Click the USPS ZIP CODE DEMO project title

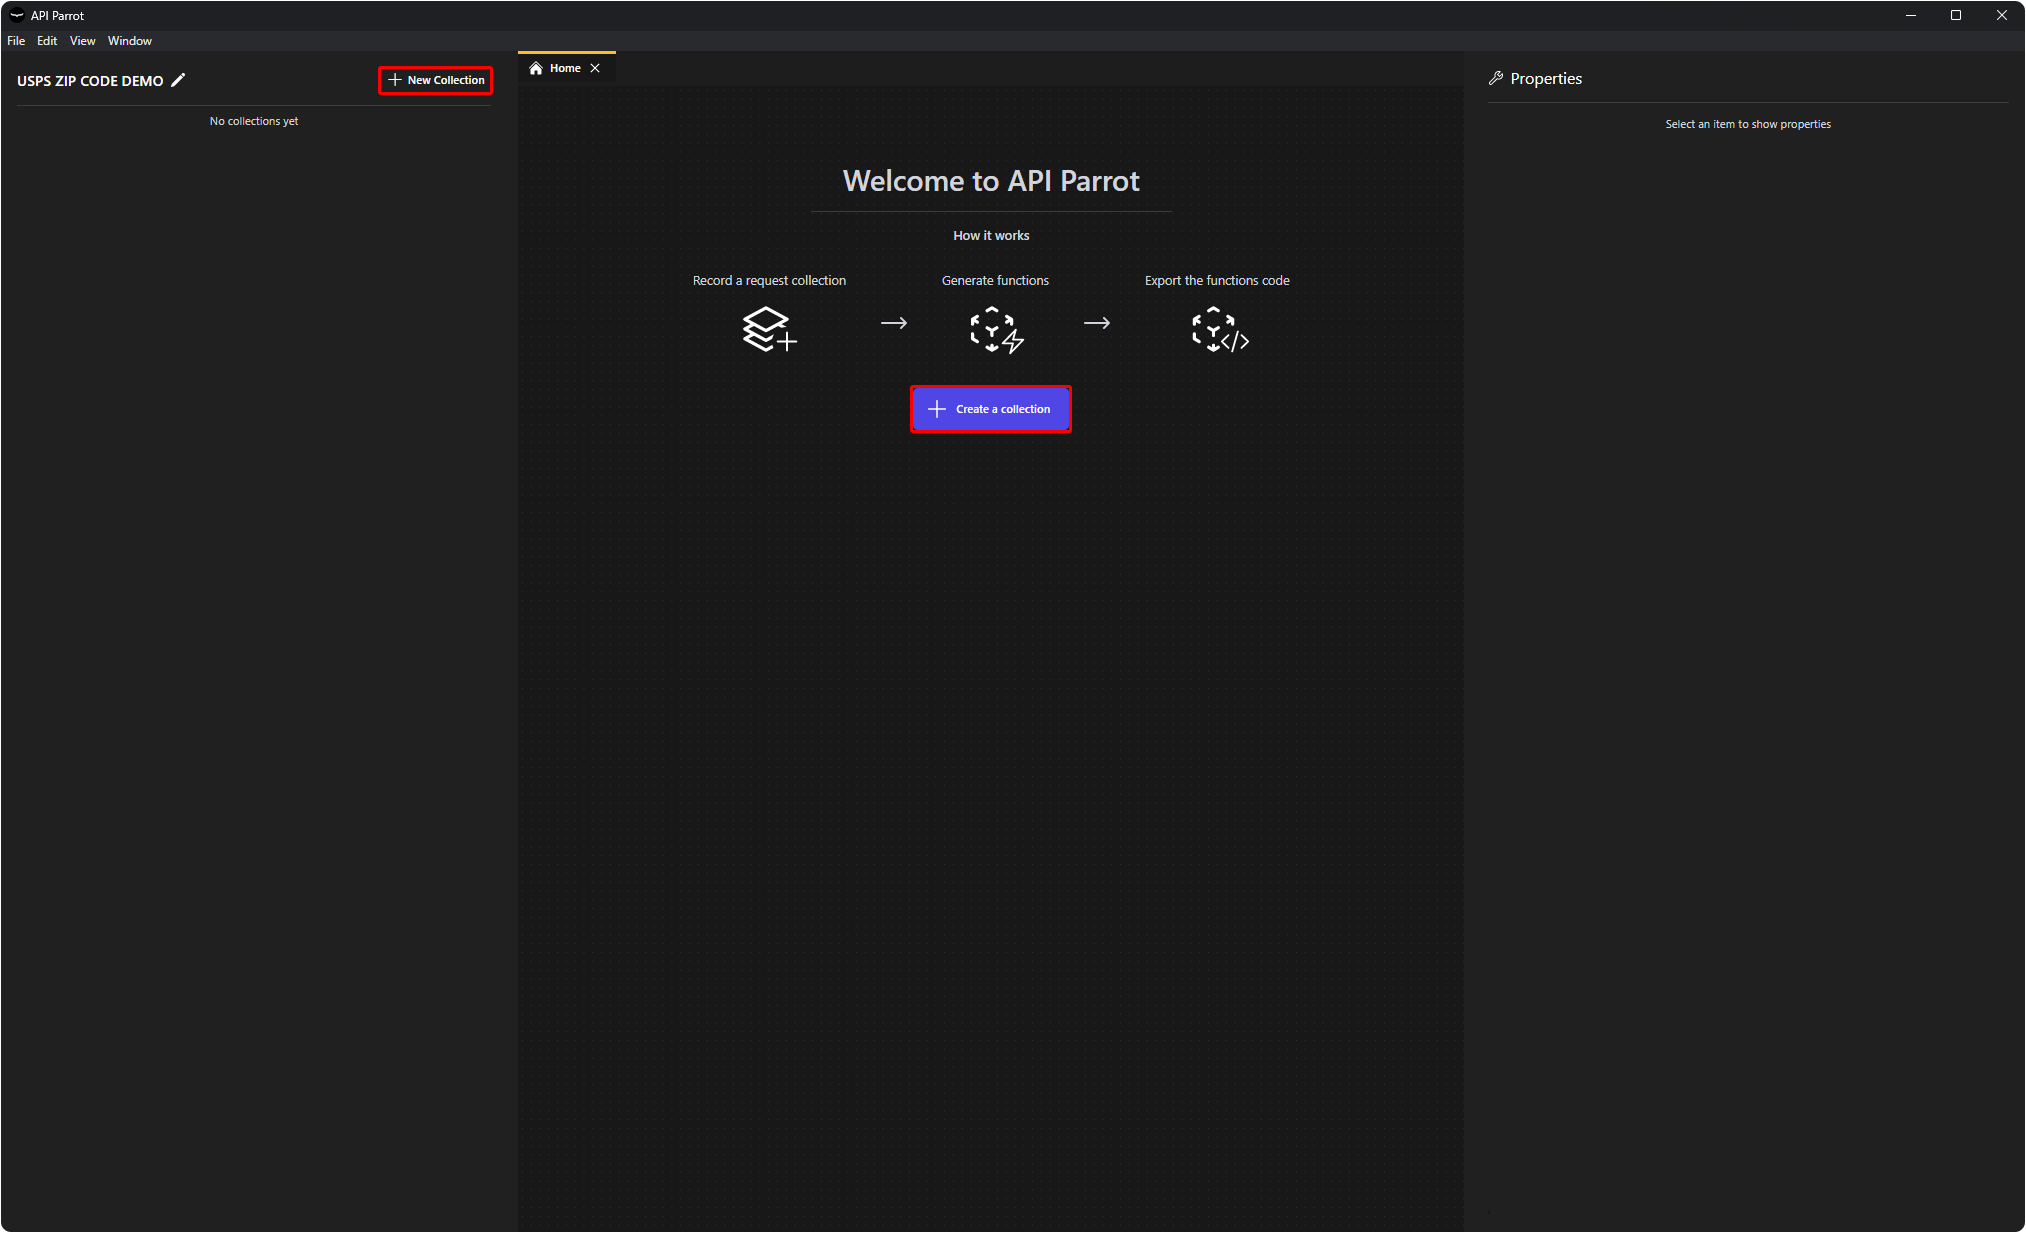tap(90, 81)
